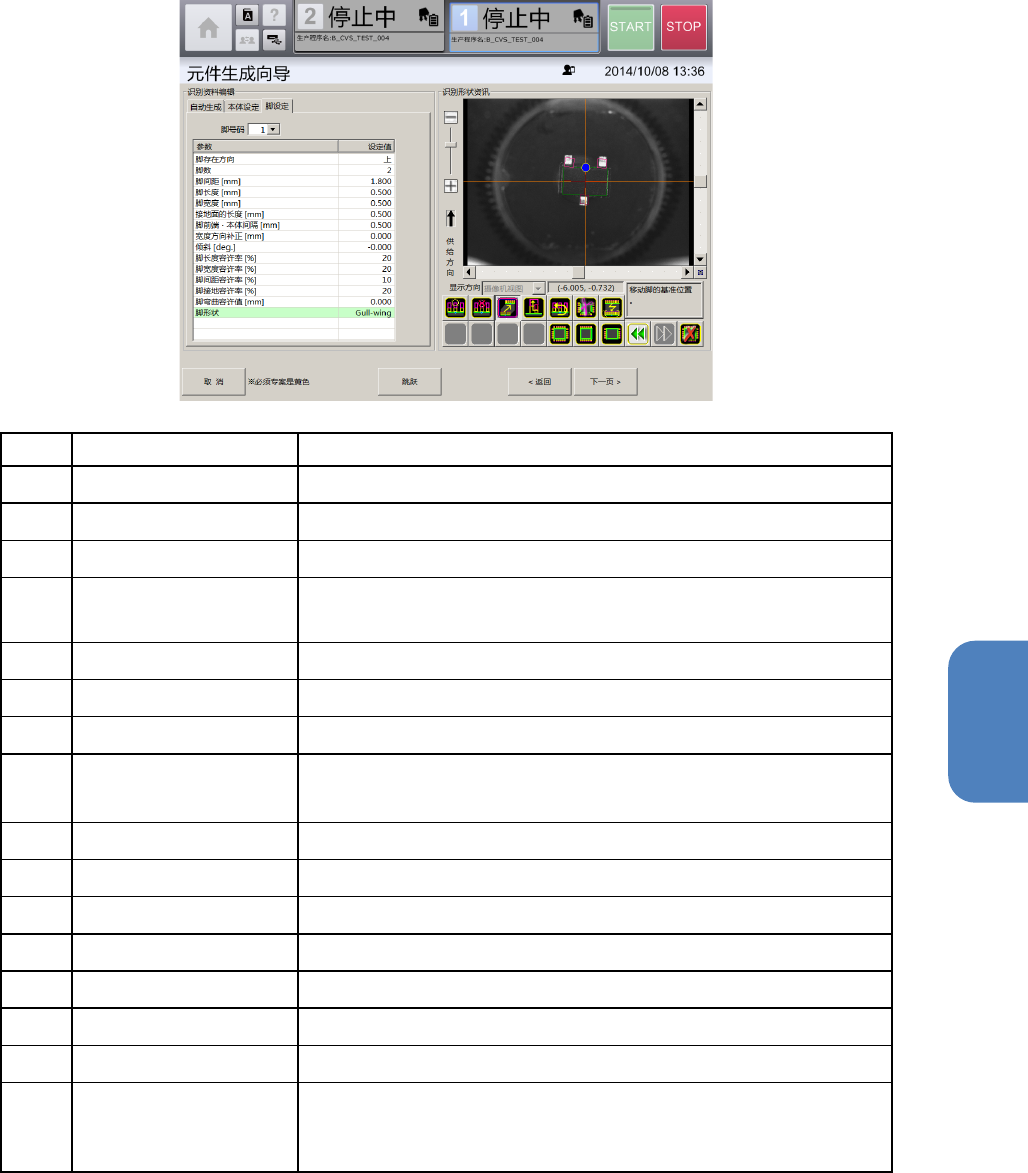Click the language 'A' icon
1028x1173 pixels.
248,15
